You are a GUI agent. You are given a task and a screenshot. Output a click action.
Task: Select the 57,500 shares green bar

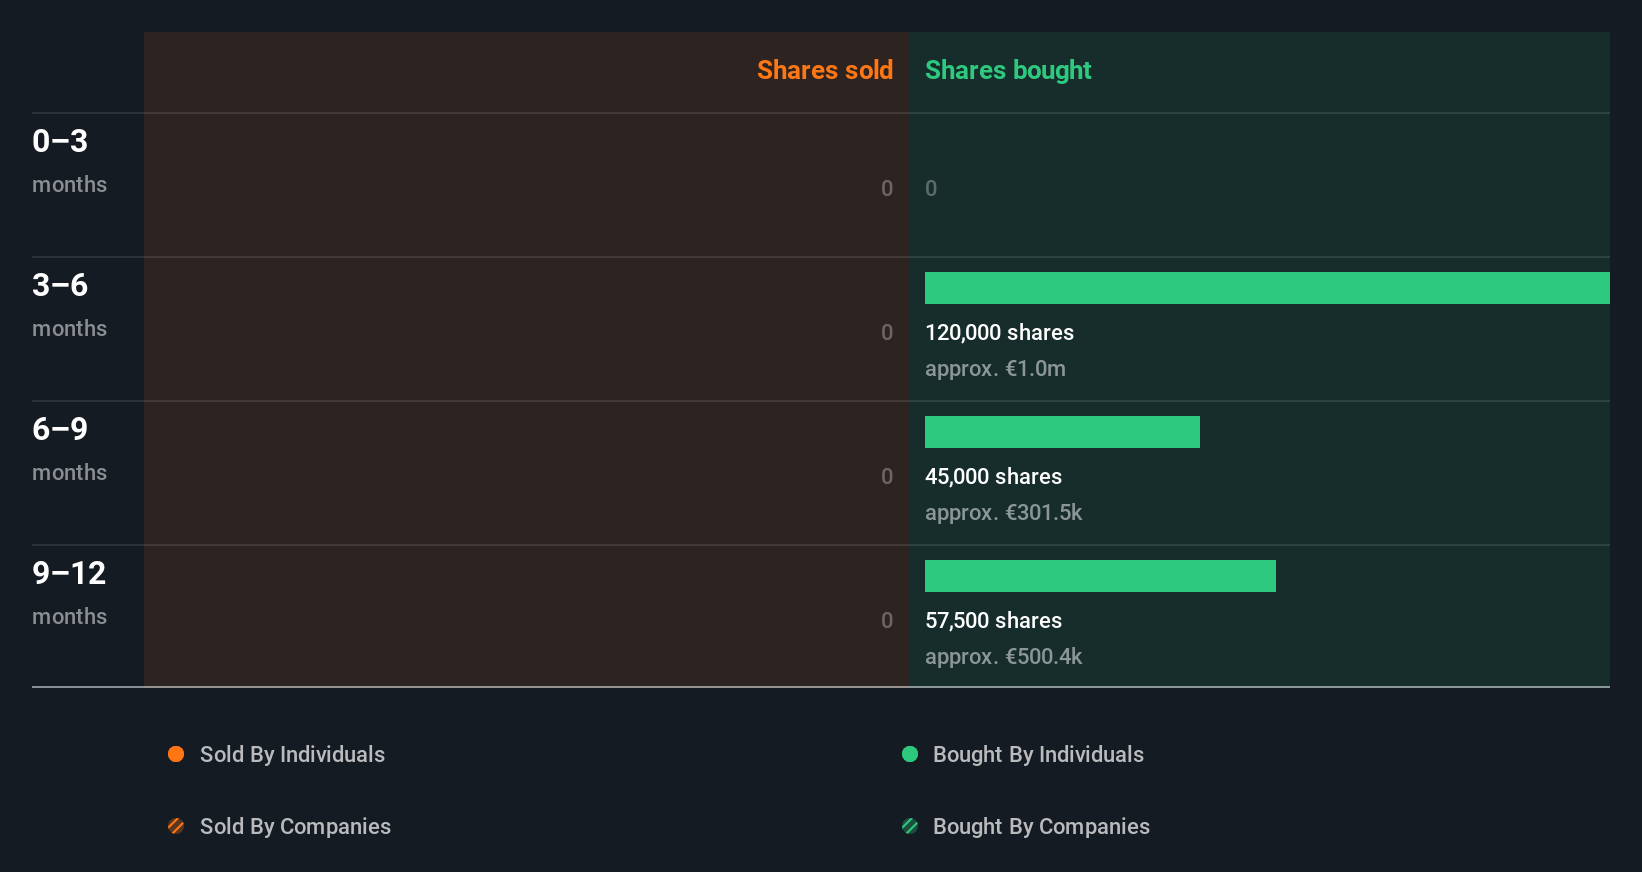click(x=1100, y=576)
